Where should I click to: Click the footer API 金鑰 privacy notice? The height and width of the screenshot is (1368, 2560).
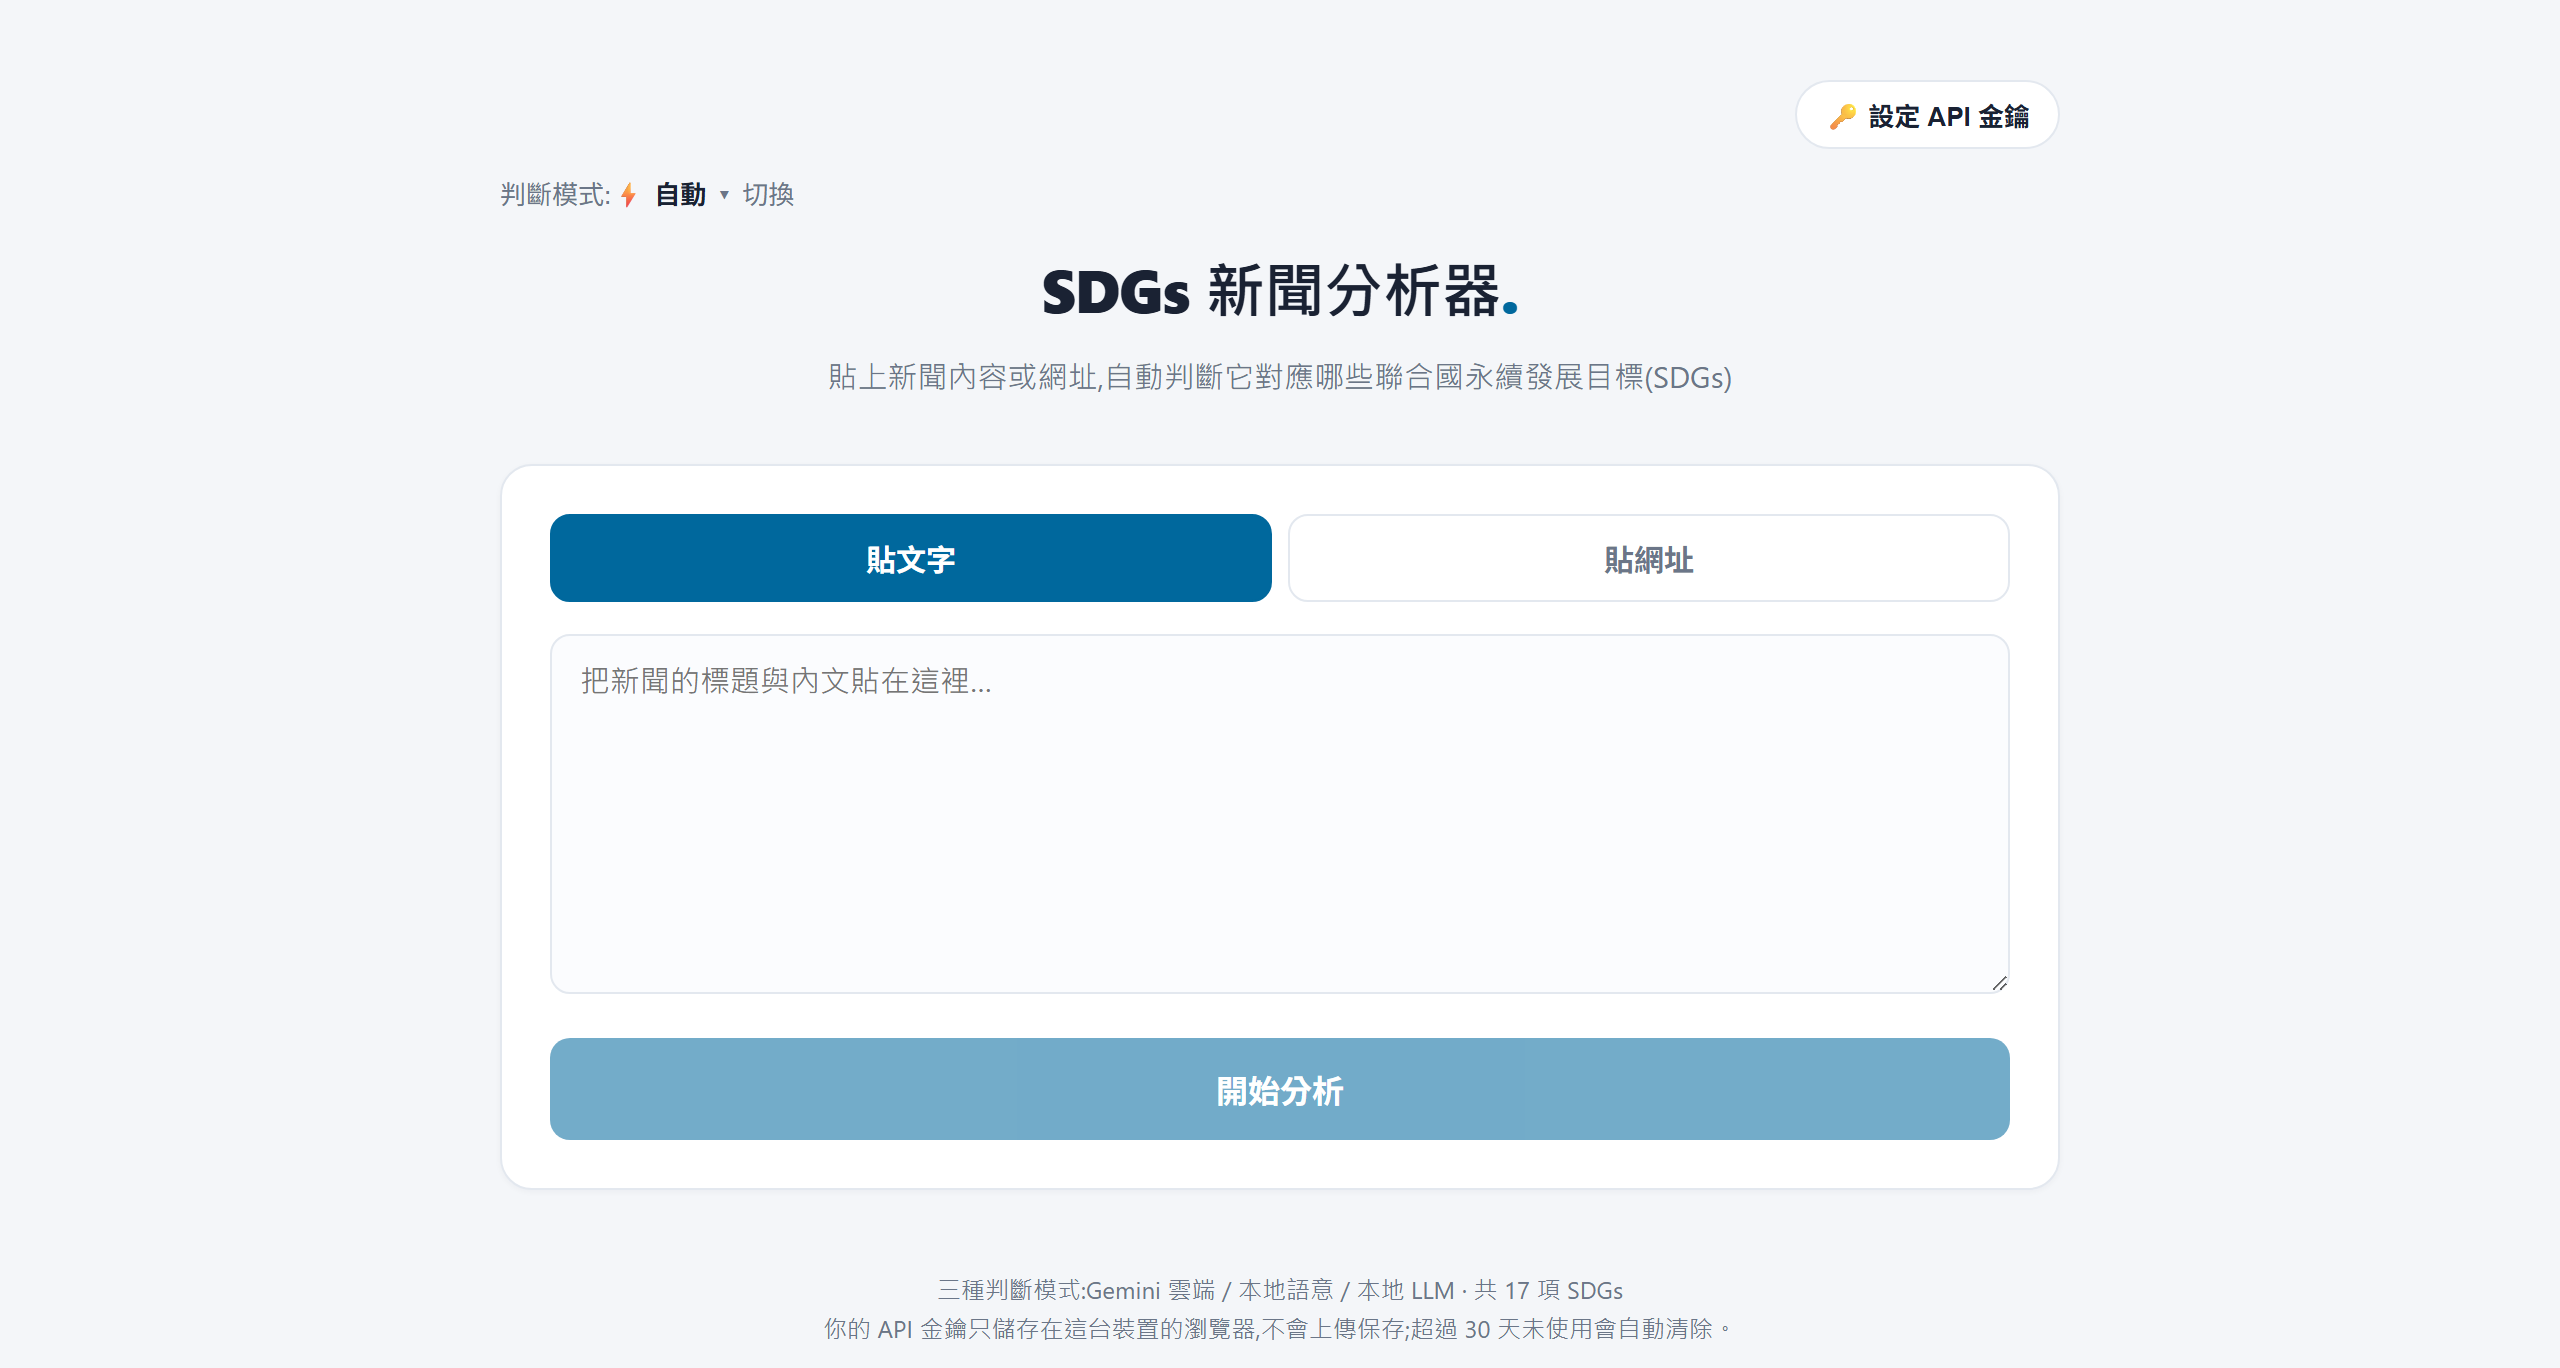(x=1277, y=1328)
